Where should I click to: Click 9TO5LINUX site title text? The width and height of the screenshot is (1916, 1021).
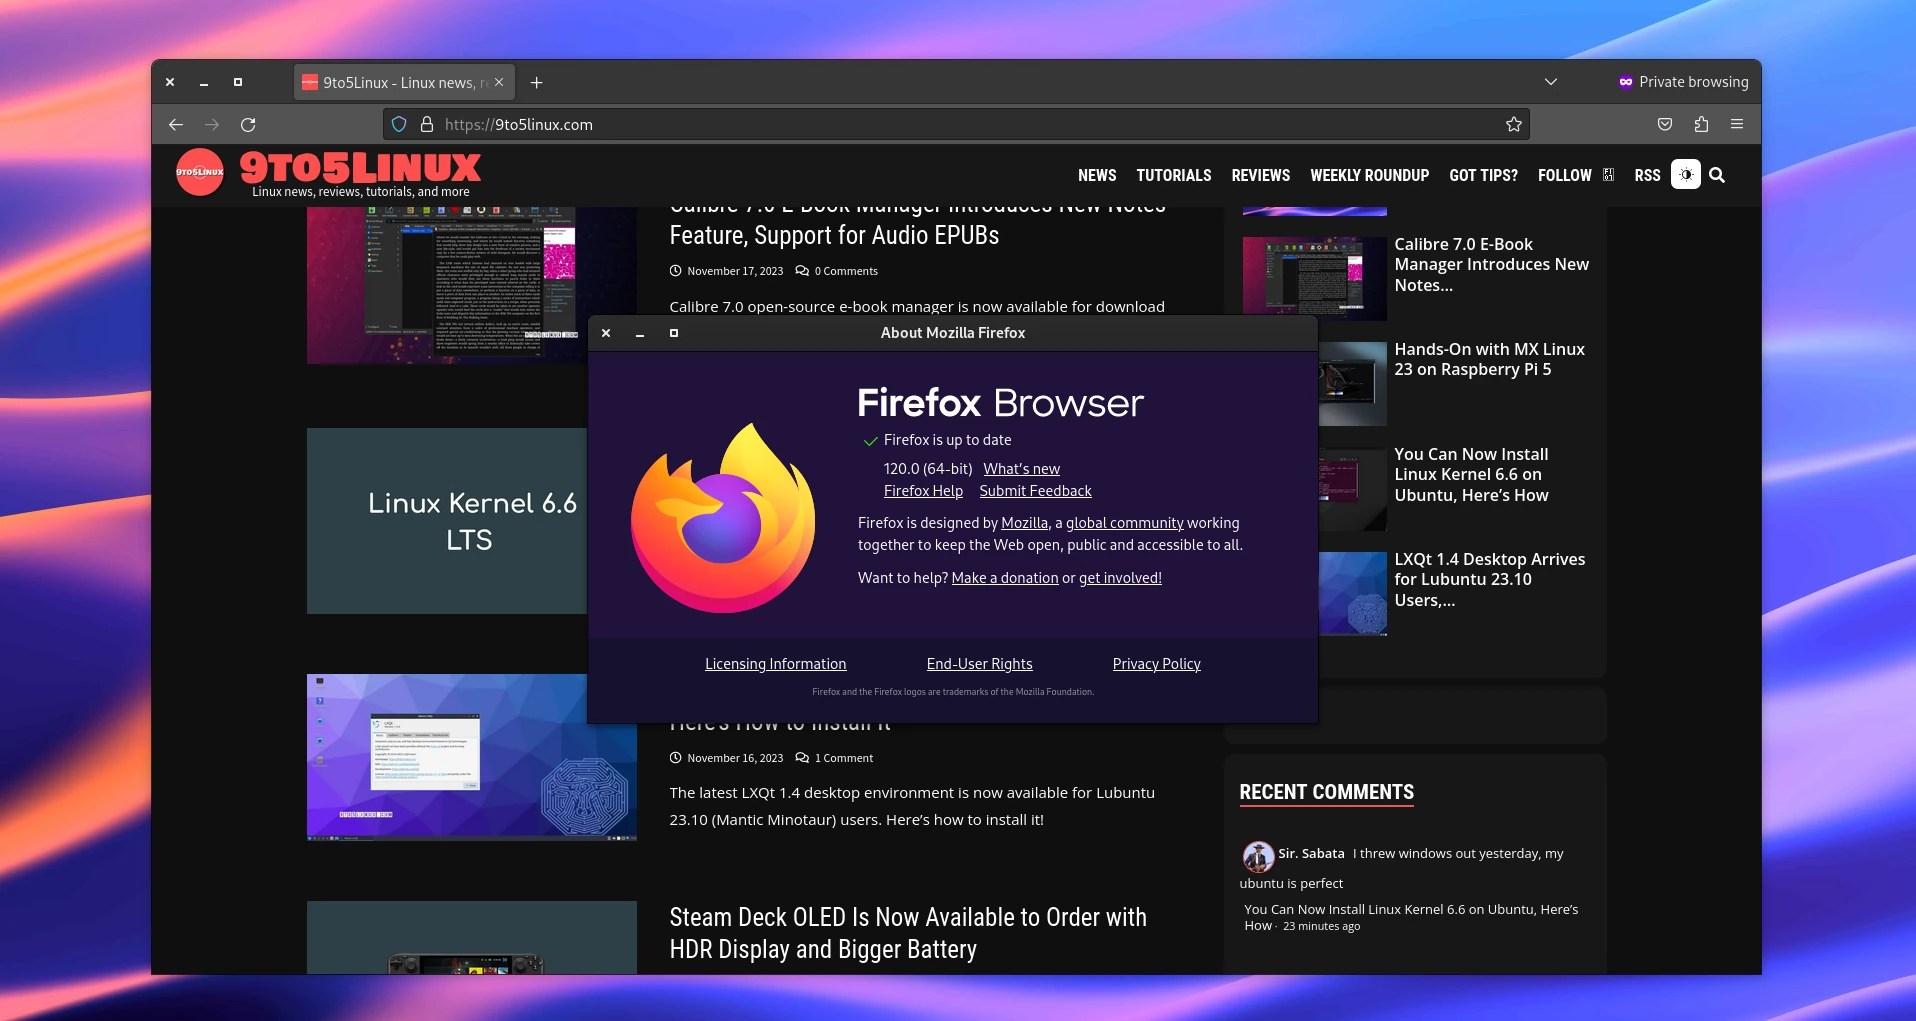pyautogui.click(x=360, y=167)
